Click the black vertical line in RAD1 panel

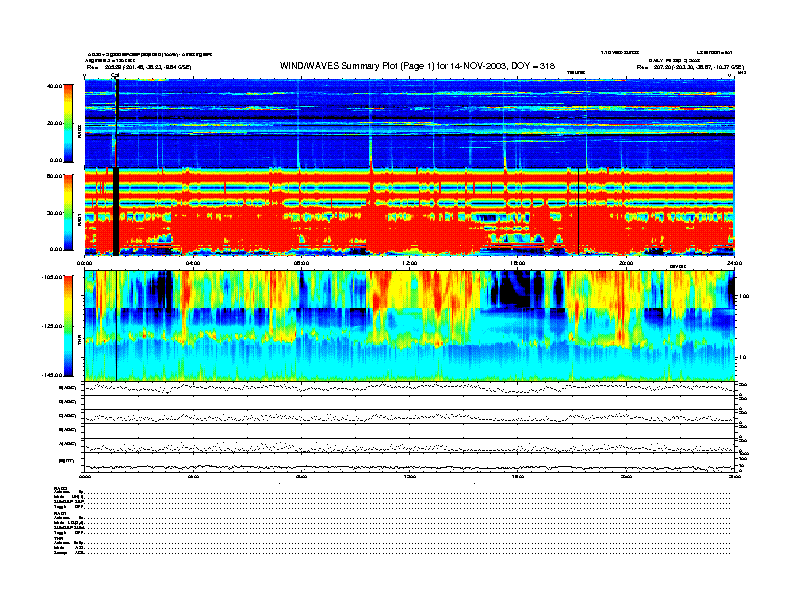578,211
